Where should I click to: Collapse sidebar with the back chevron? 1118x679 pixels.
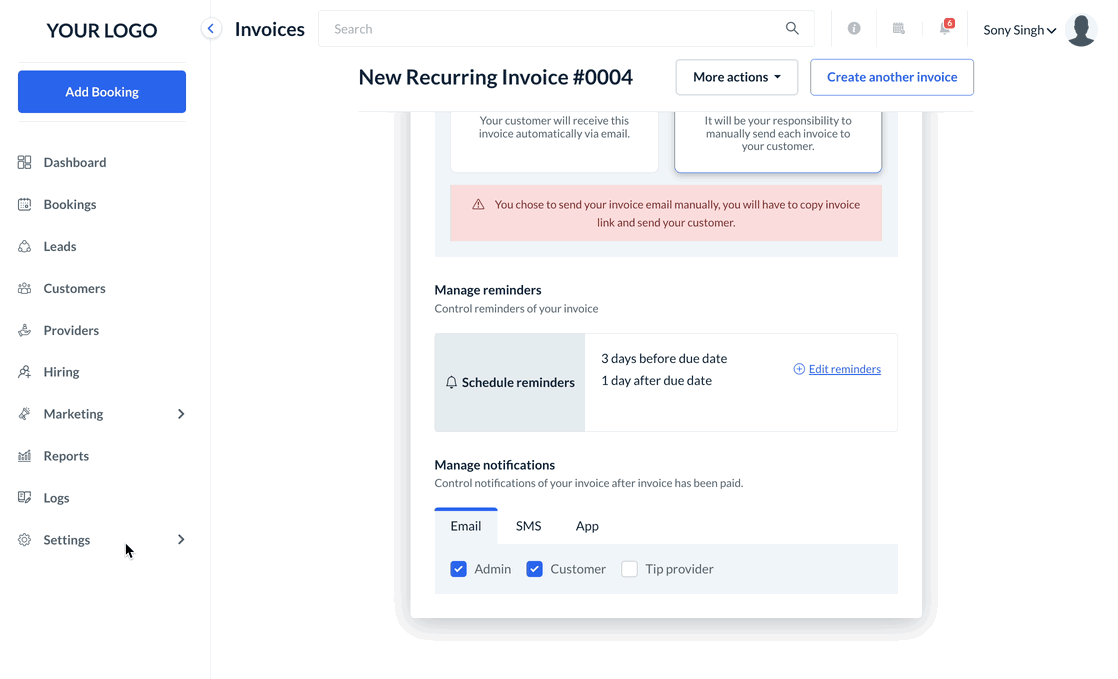point(211,29)
